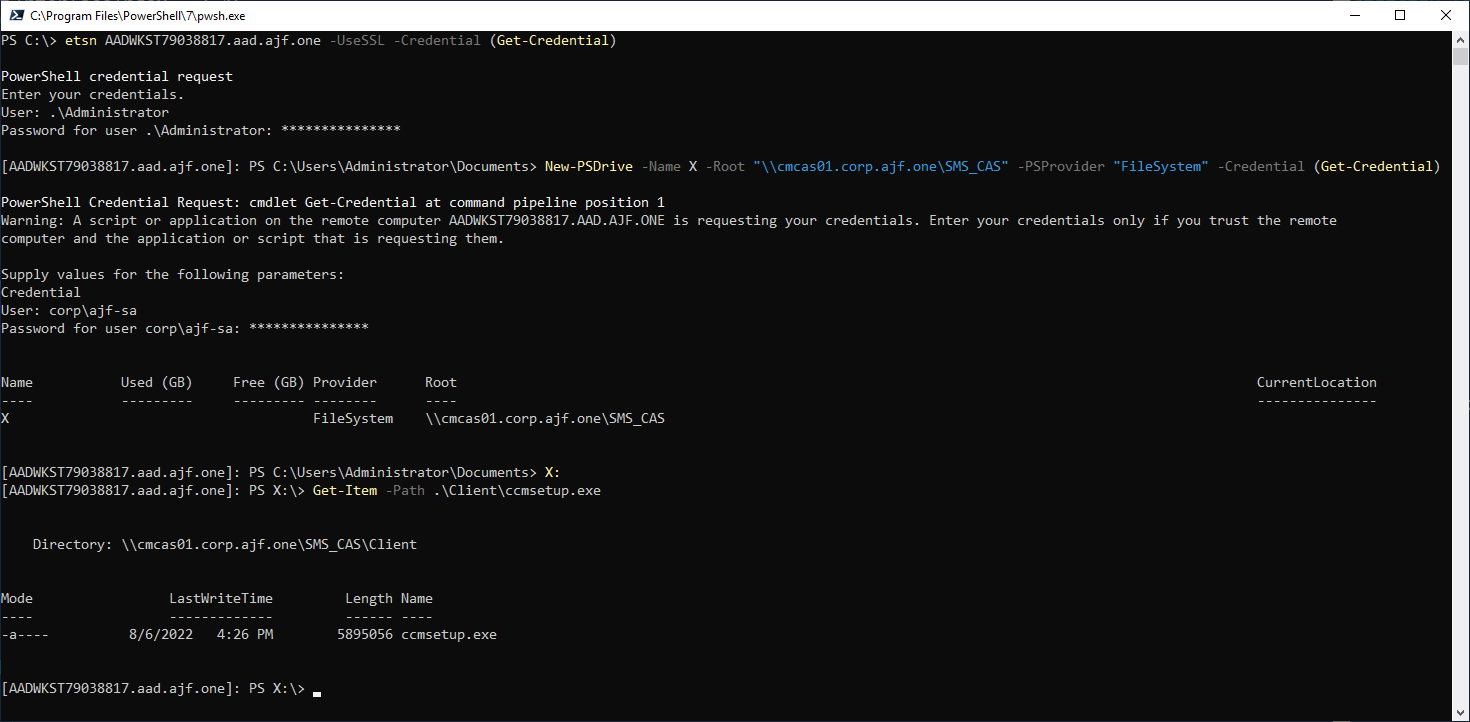Click the cmcas01.corp.ajf.one SMS_CAS root path

click(x=546, y=418)
